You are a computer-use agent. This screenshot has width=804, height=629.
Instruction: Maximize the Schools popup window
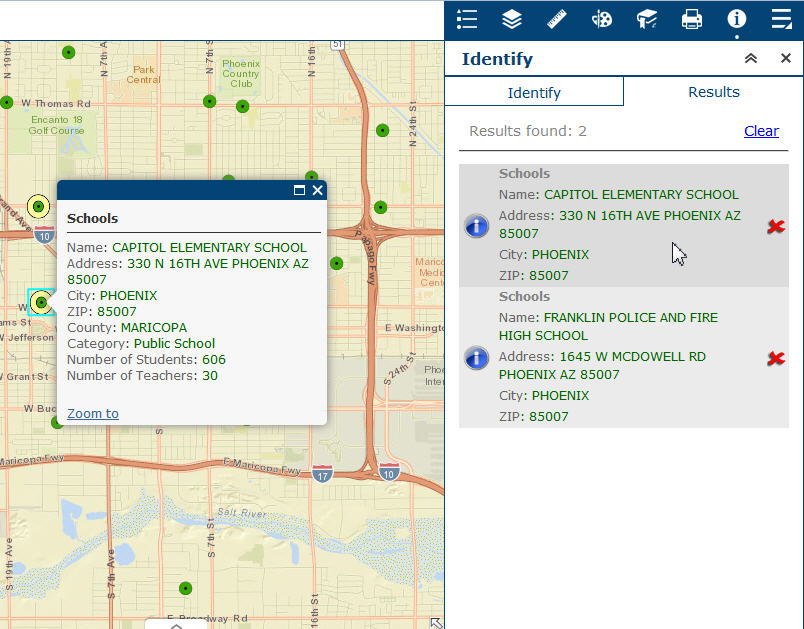pos(299,190)
